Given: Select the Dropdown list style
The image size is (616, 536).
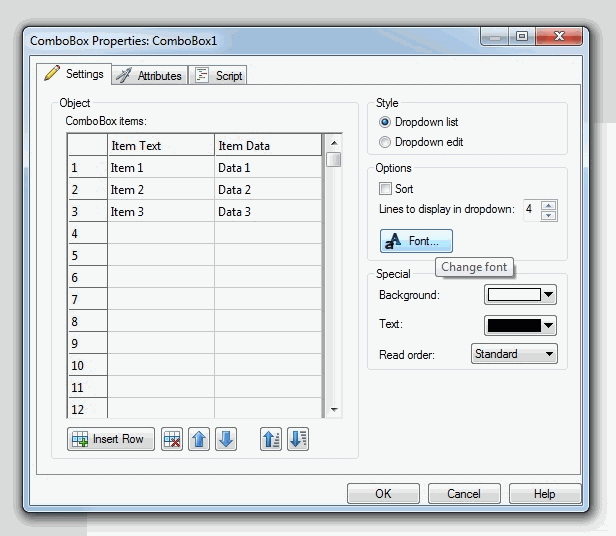Looking at the screenshot, I should pos(386,122).
